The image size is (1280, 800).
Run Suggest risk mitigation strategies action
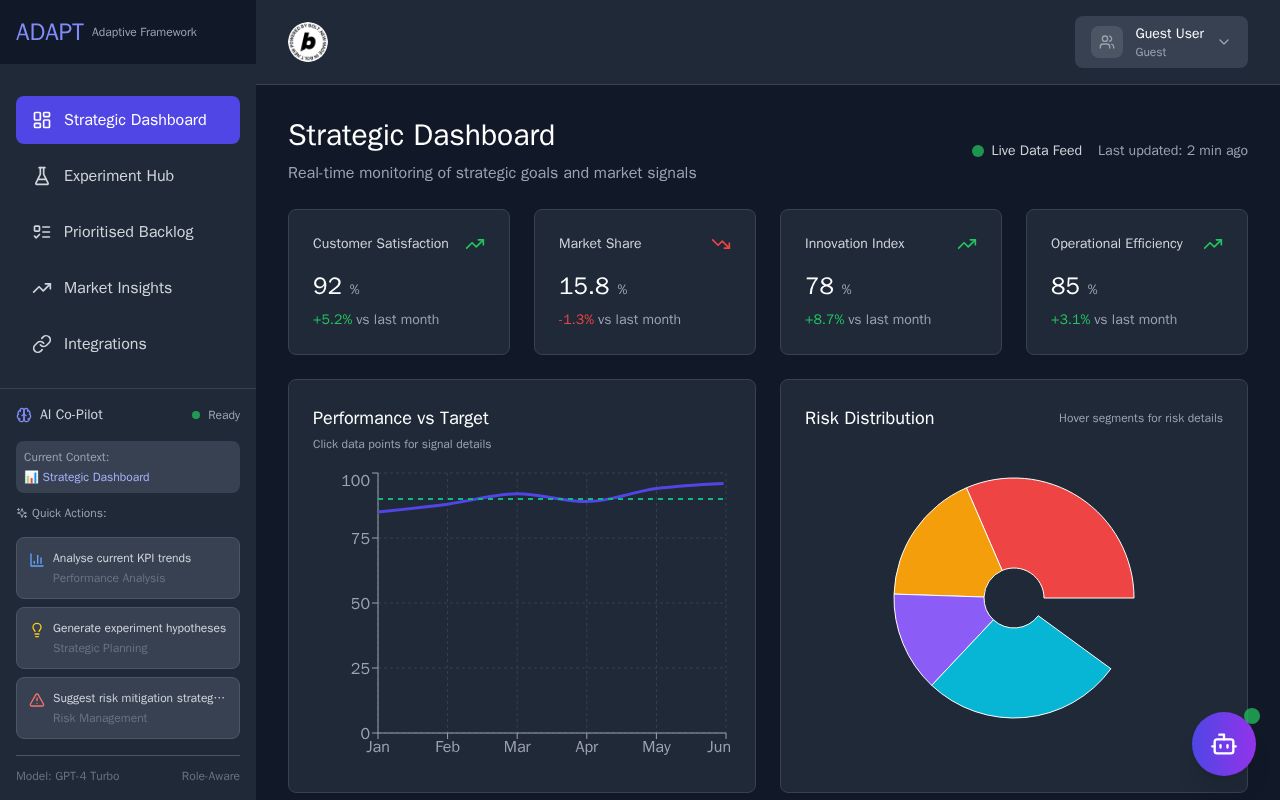128,708
